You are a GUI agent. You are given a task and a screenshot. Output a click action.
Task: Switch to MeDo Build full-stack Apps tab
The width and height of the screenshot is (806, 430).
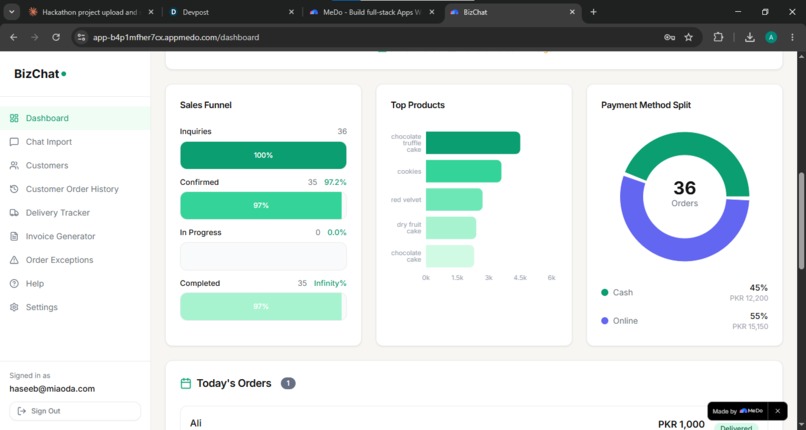pyautogui.click(x=371, y=12)
